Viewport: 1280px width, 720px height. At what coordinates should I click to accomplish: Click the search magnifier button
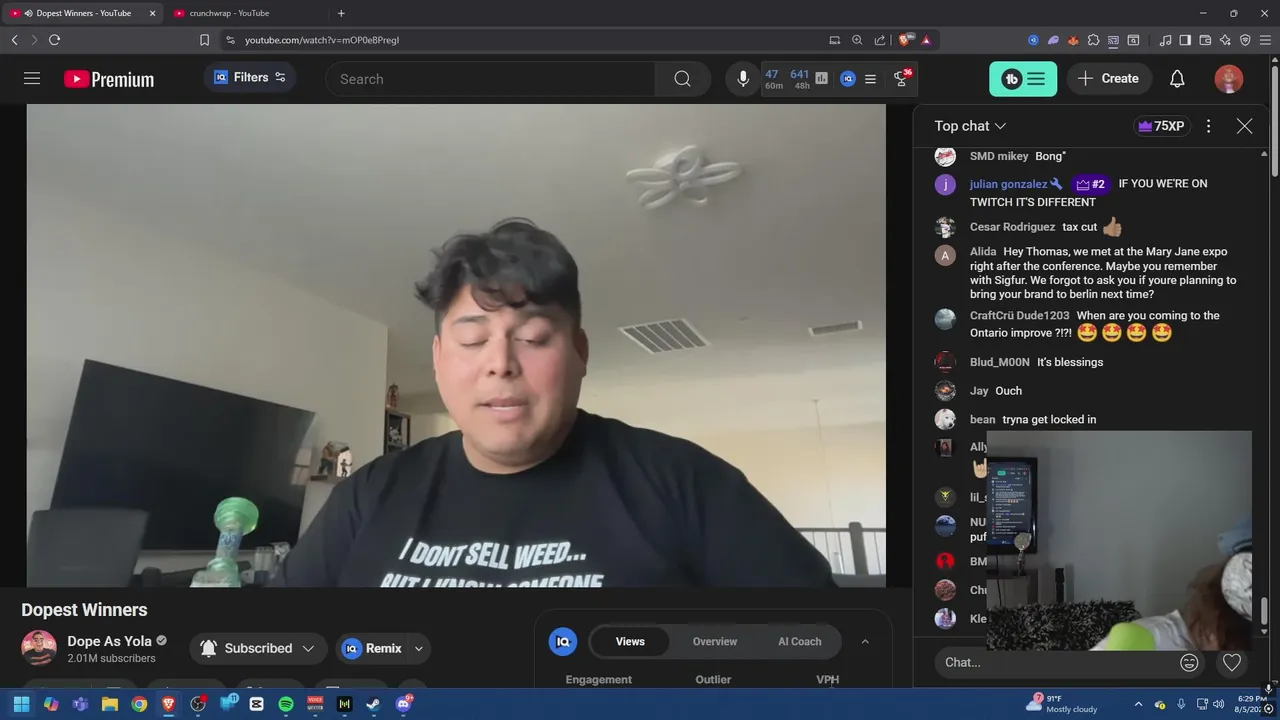pos(682,79)
